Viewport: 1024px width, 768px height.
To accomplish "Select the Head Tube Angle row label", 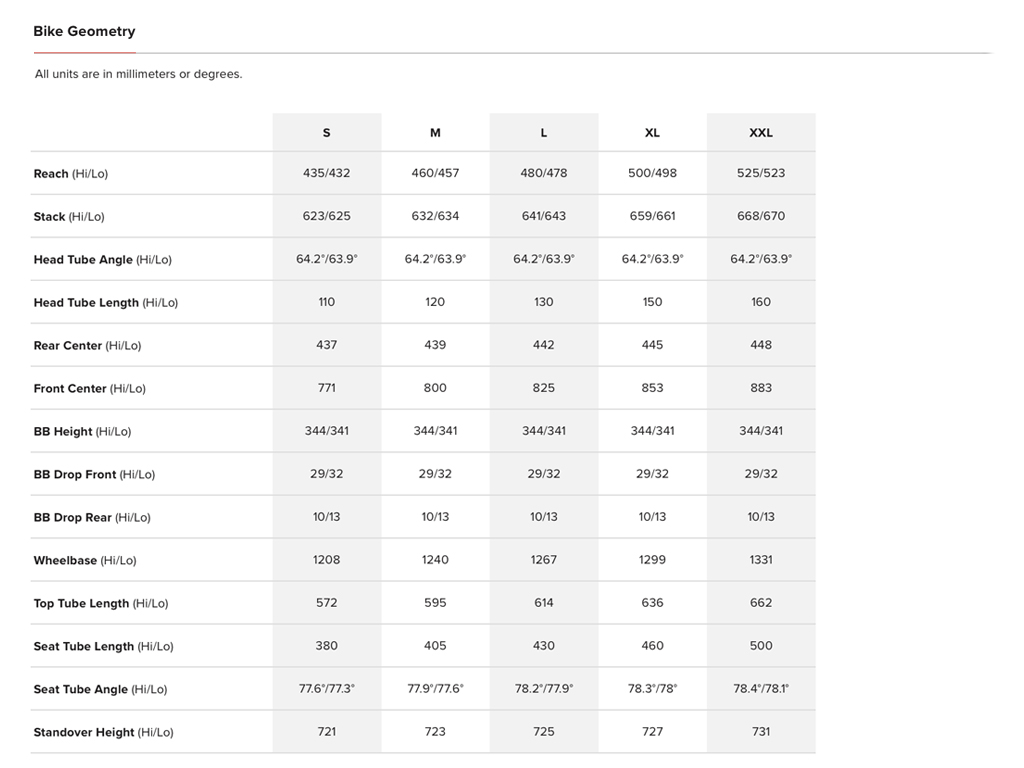I will coord(102,260).
